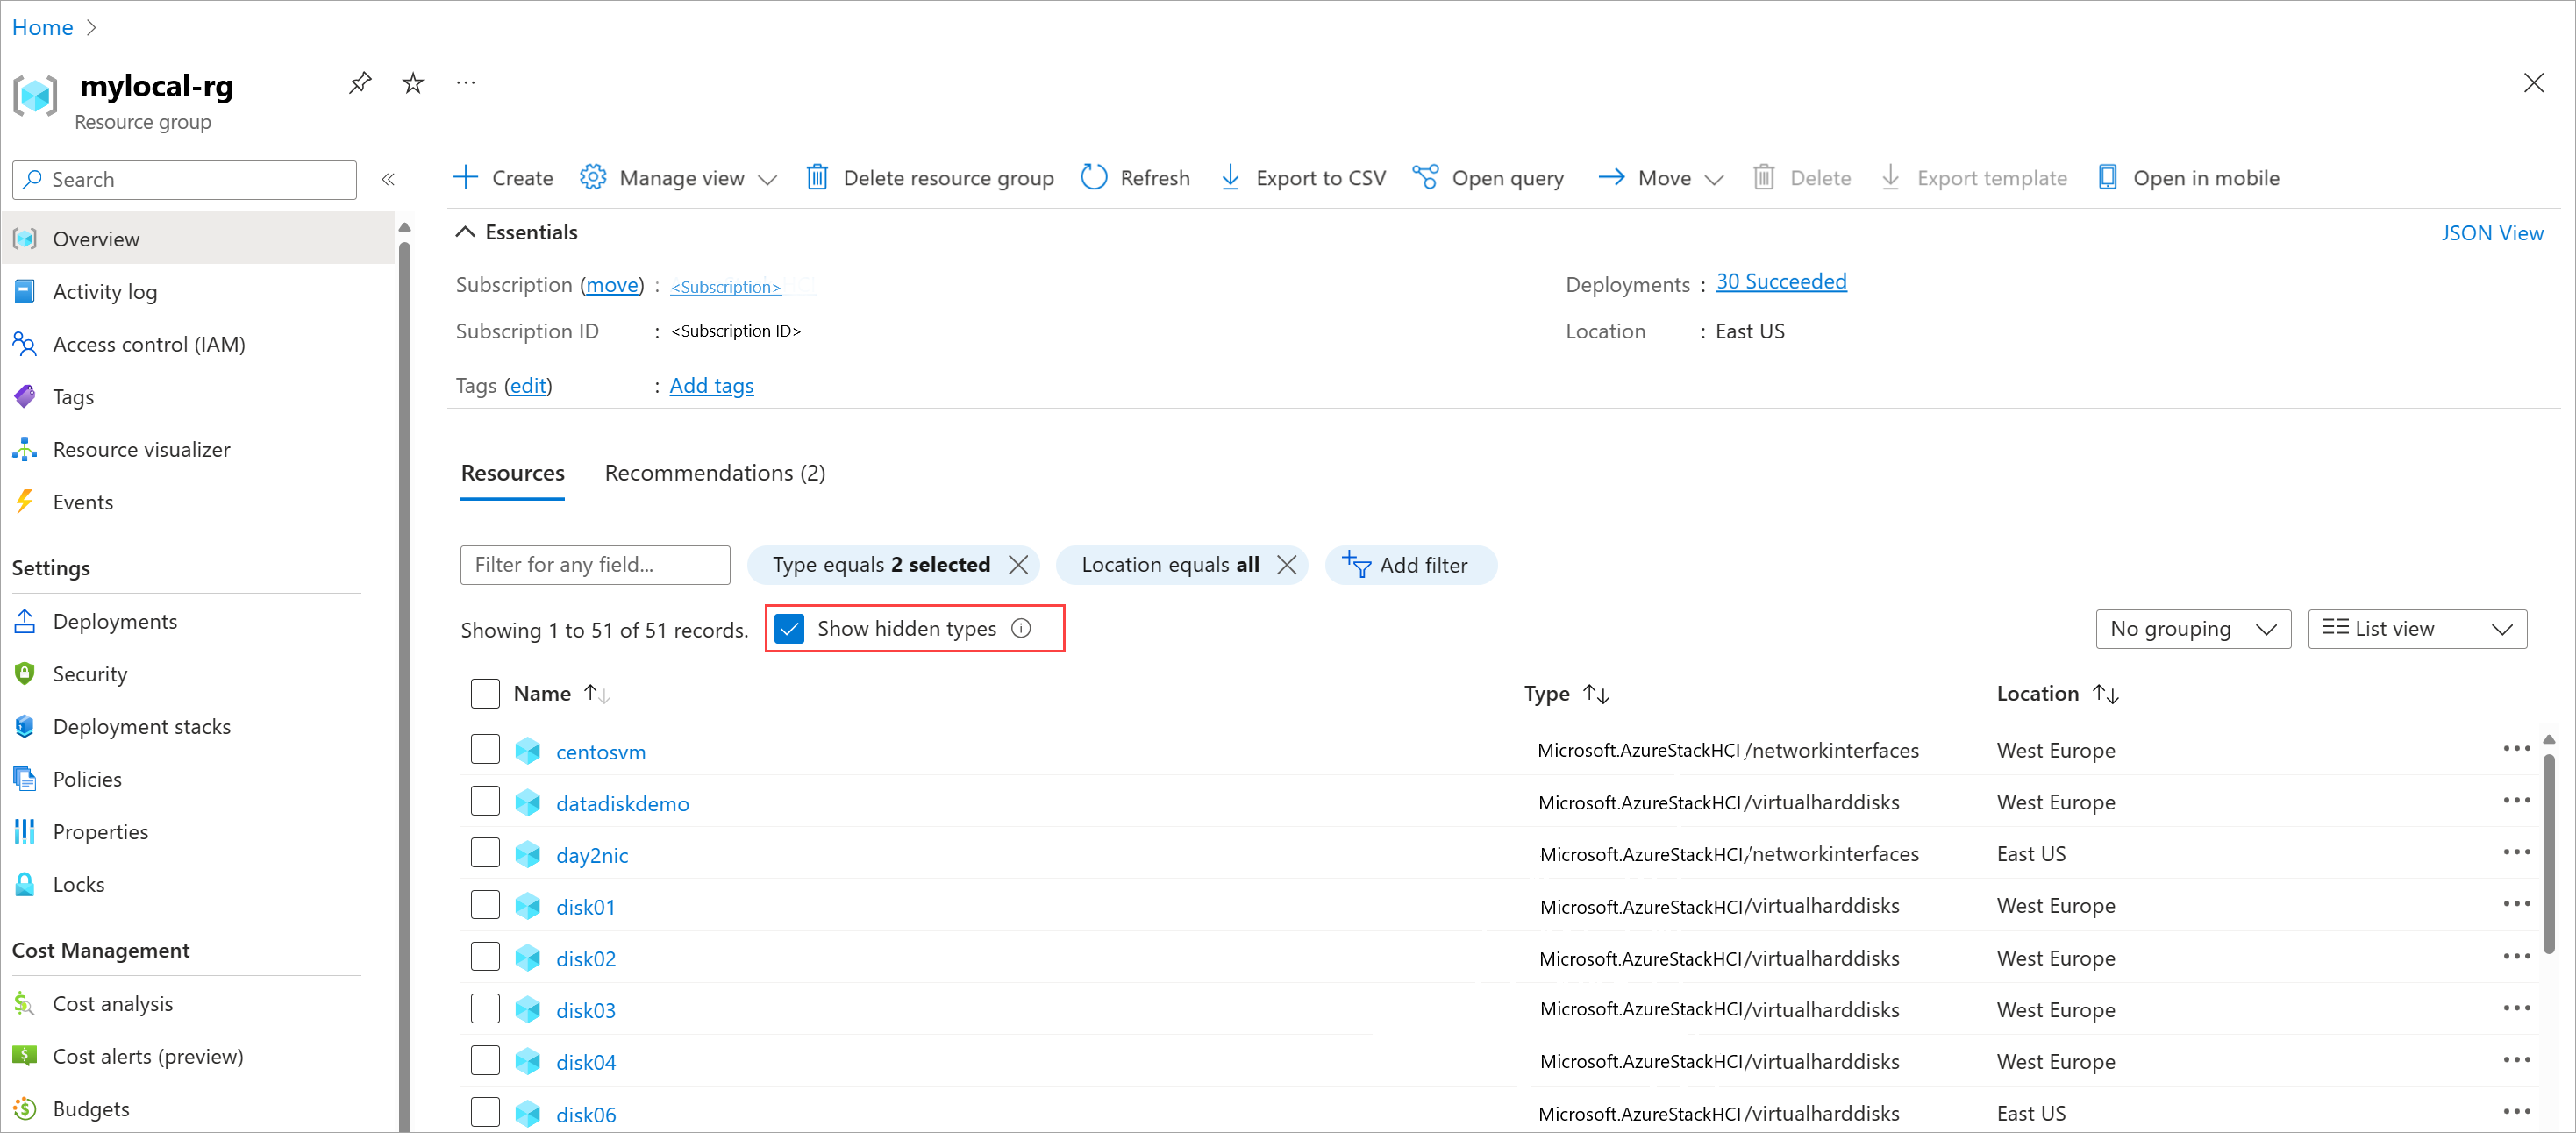The height and width of the screenshot is (1133, 2576).
Task: Open Activity log in sidebar
Action: [x=104, y=291]
